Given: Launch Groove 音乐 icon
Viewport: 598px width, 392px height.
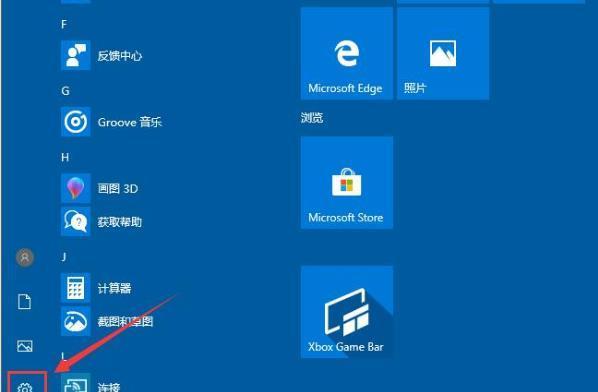Looking at the screenshot, I should 76,122.
